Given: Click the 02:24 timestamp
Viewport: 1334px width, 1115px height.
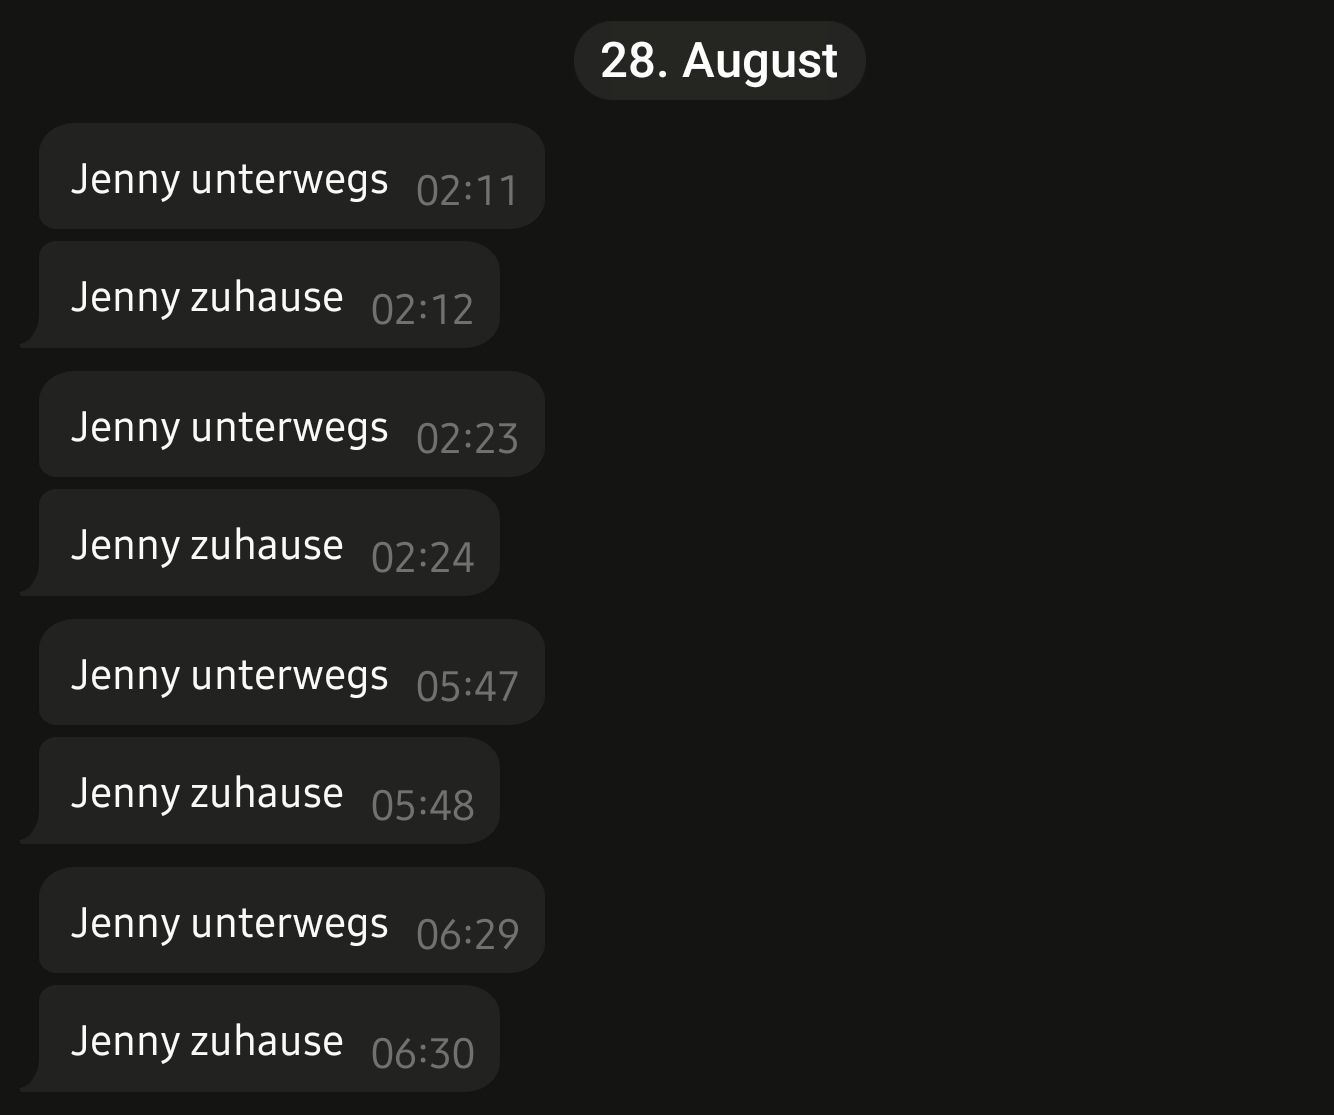Looking at the screenshot, I should [x=422, y=557].
